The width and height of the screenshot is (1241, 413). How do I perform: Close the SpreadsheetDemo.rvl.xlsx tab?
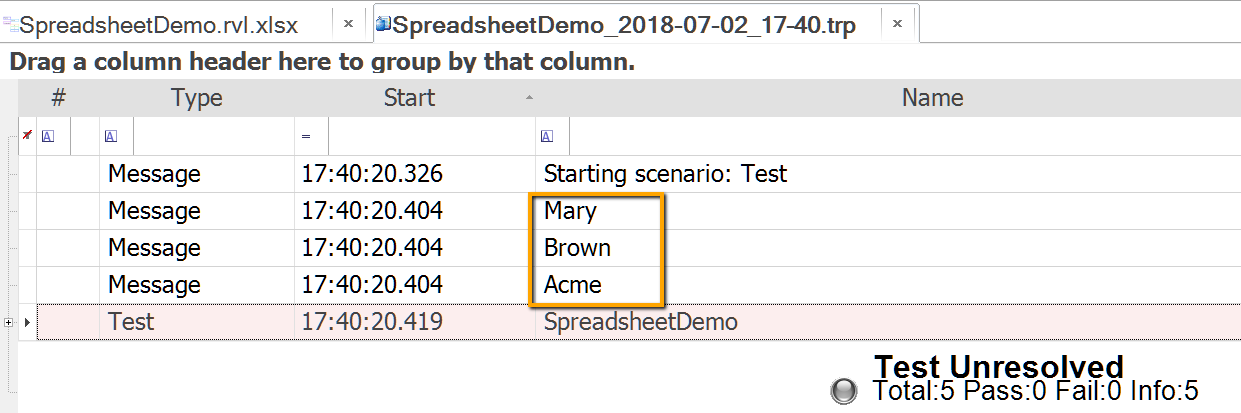348,23
